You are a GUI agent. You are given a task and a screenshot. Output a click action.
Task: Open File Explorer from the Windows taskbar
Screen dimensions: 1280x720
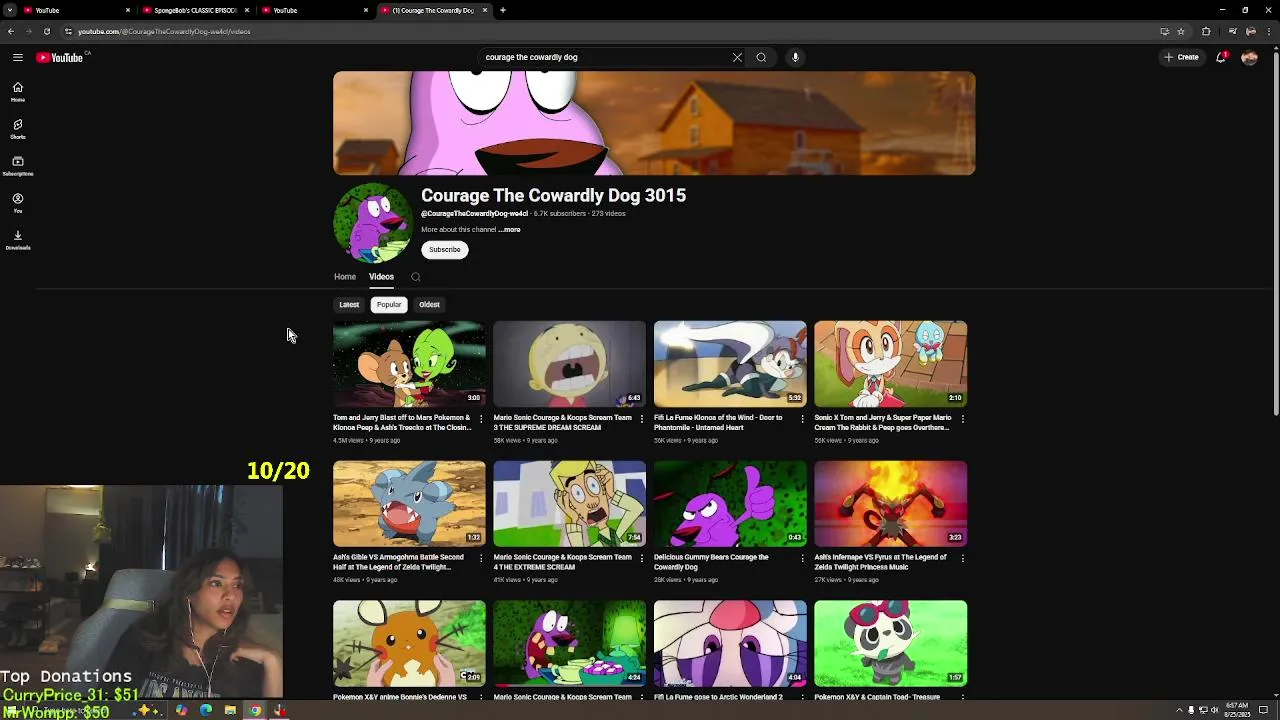[230, 711]
